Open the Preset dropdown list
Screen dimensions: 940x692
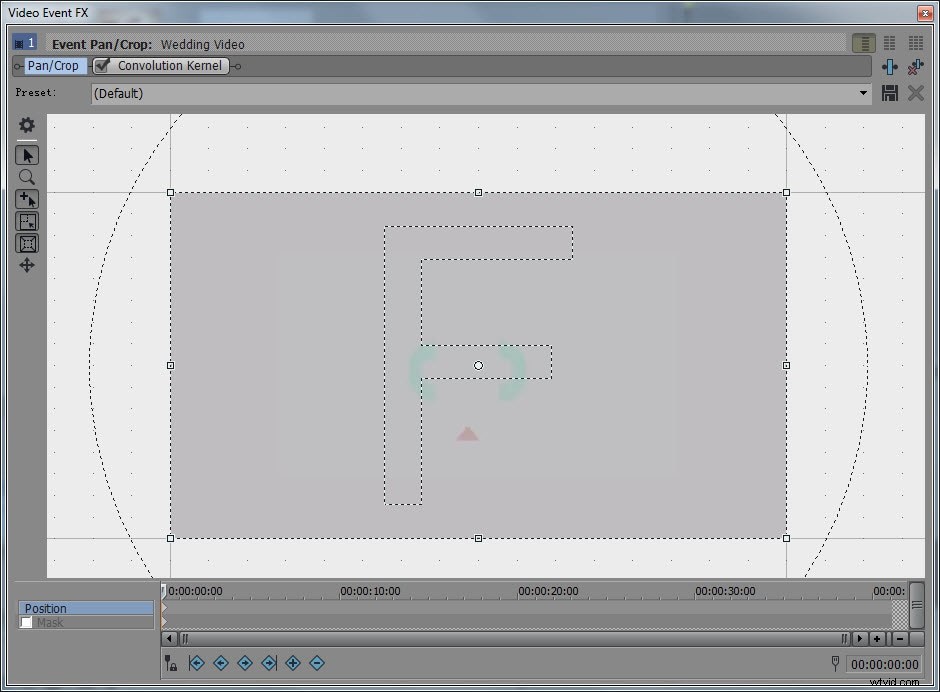(862, 93)
